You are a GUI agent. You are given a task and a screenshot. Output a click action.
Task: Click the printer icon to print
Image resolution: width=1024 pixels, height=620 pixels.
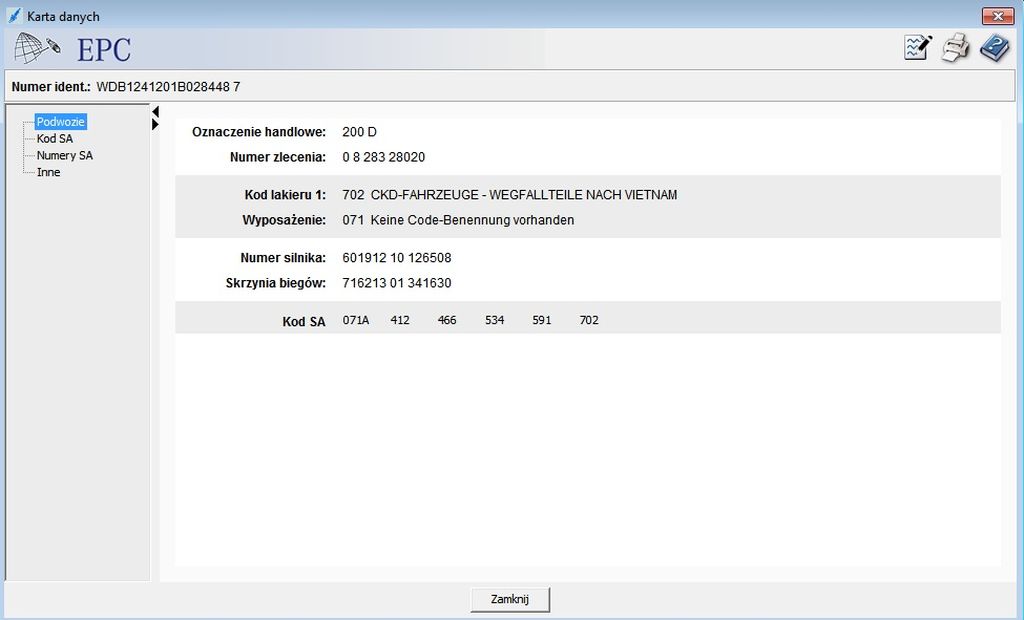[x=956, y=48]
